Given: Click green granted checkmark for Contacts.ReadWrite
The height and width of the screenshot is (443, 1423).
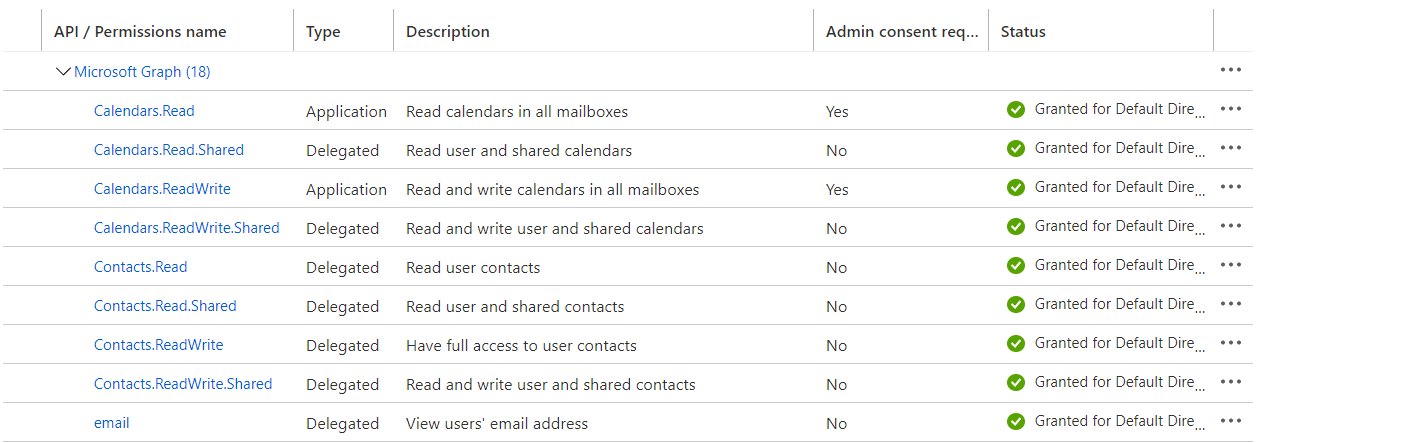Looking at the screenshot, I should (x=1016, y=344).
